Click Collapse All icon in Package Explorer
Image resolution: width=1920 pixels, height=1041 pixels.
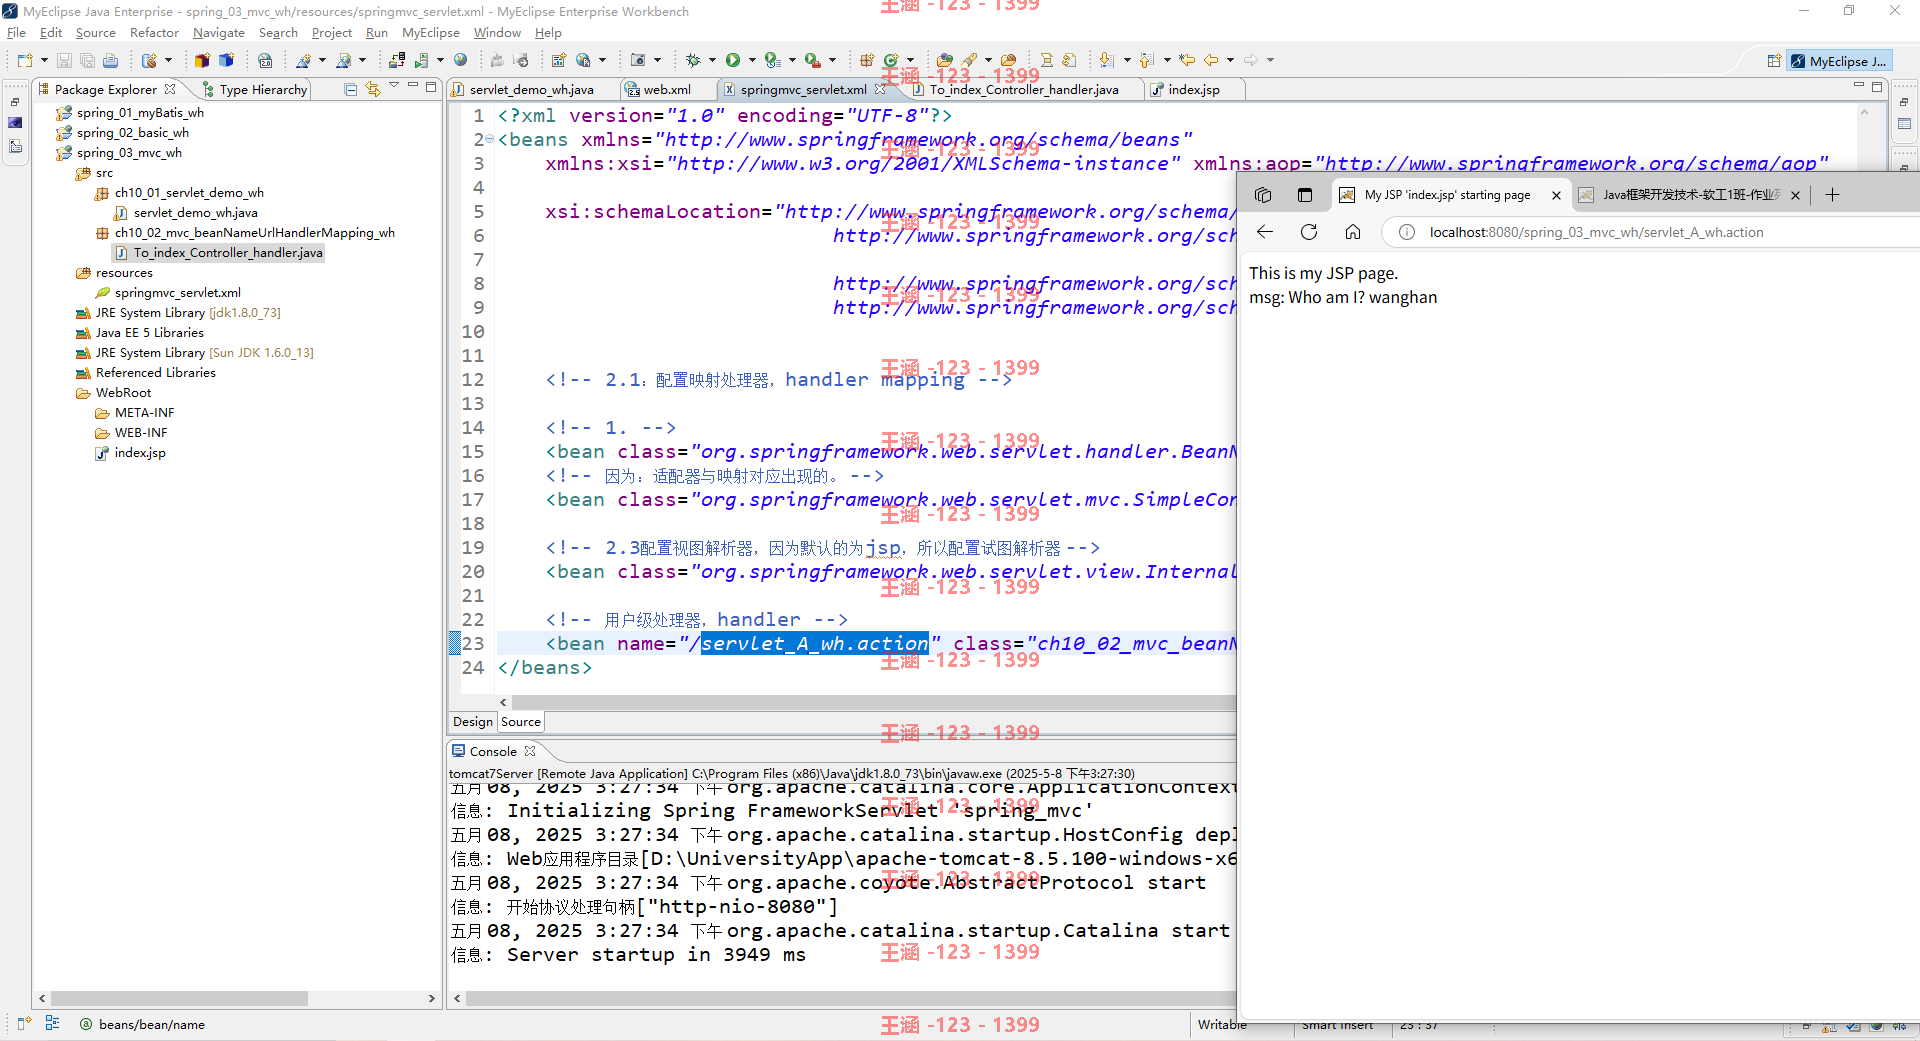350,89
